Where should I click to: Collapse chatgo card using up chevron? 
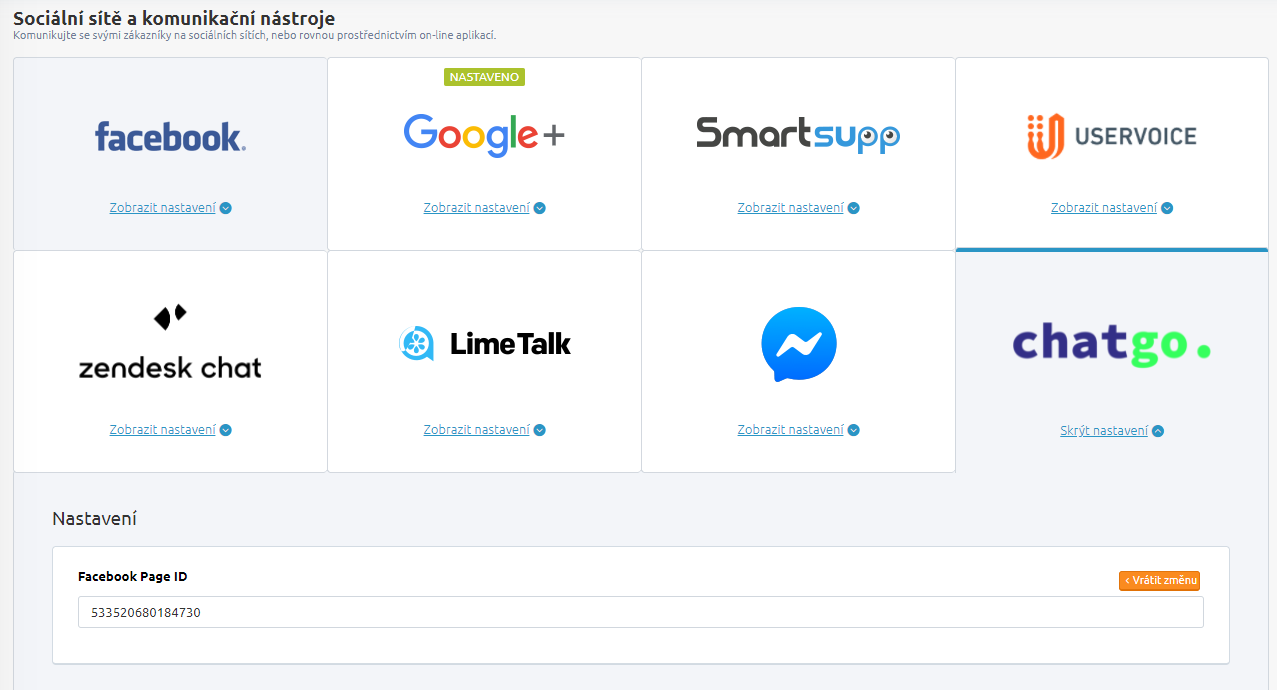1158,432
